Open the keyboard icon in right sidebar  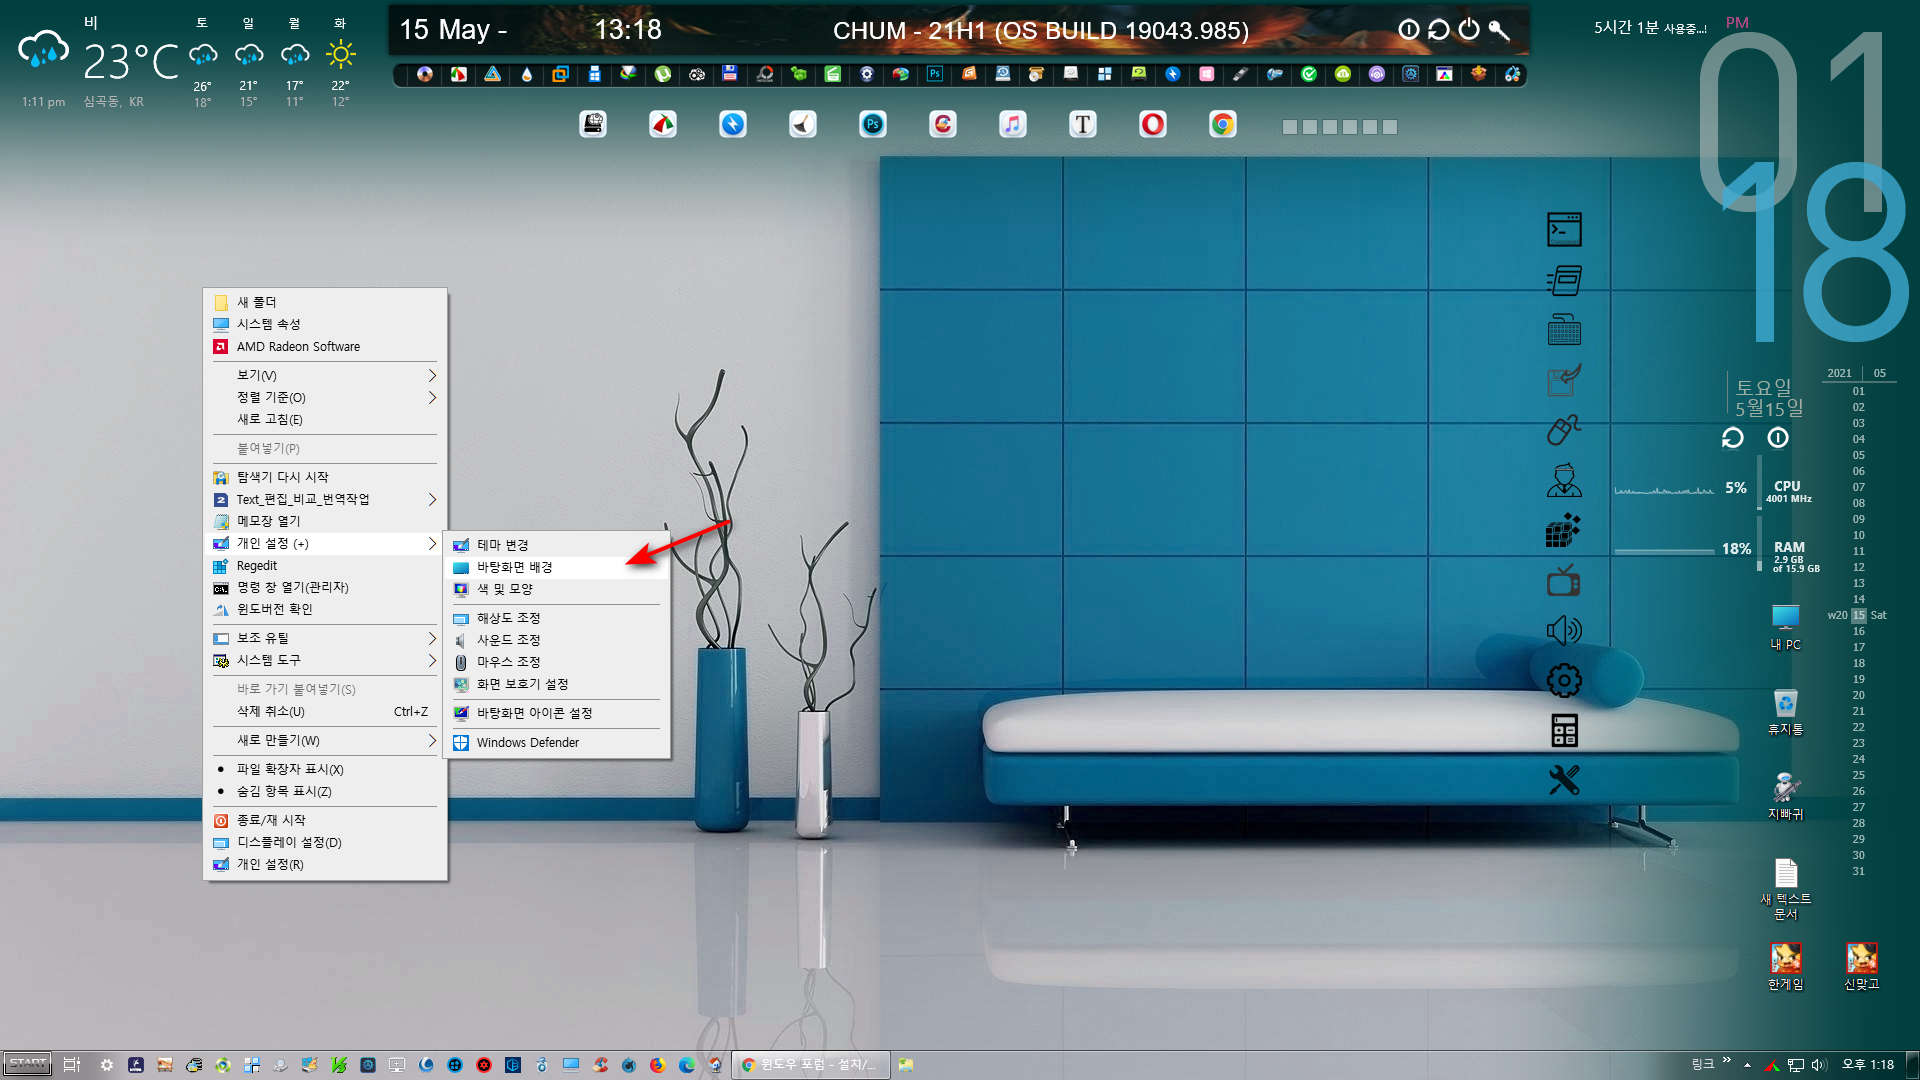click(x=1564, y=330)
